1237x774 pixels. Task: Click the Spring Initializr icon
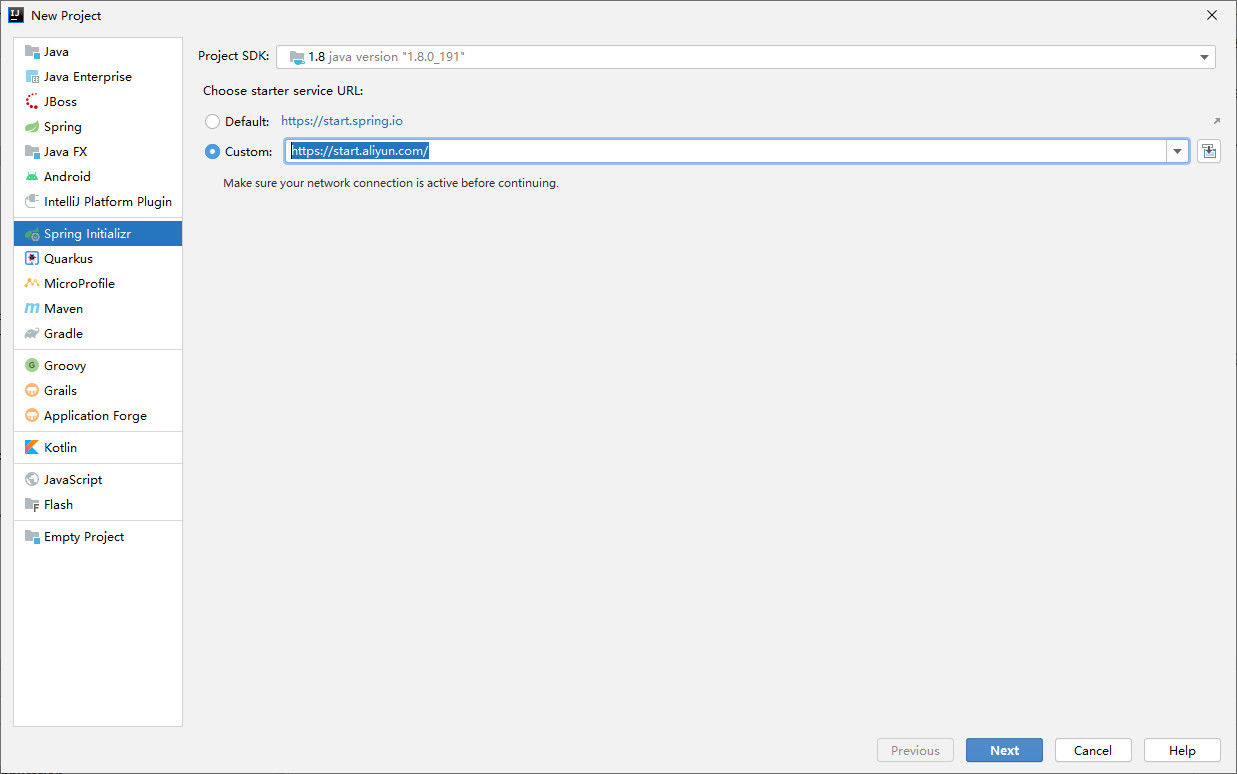click(x=32, y=234)
